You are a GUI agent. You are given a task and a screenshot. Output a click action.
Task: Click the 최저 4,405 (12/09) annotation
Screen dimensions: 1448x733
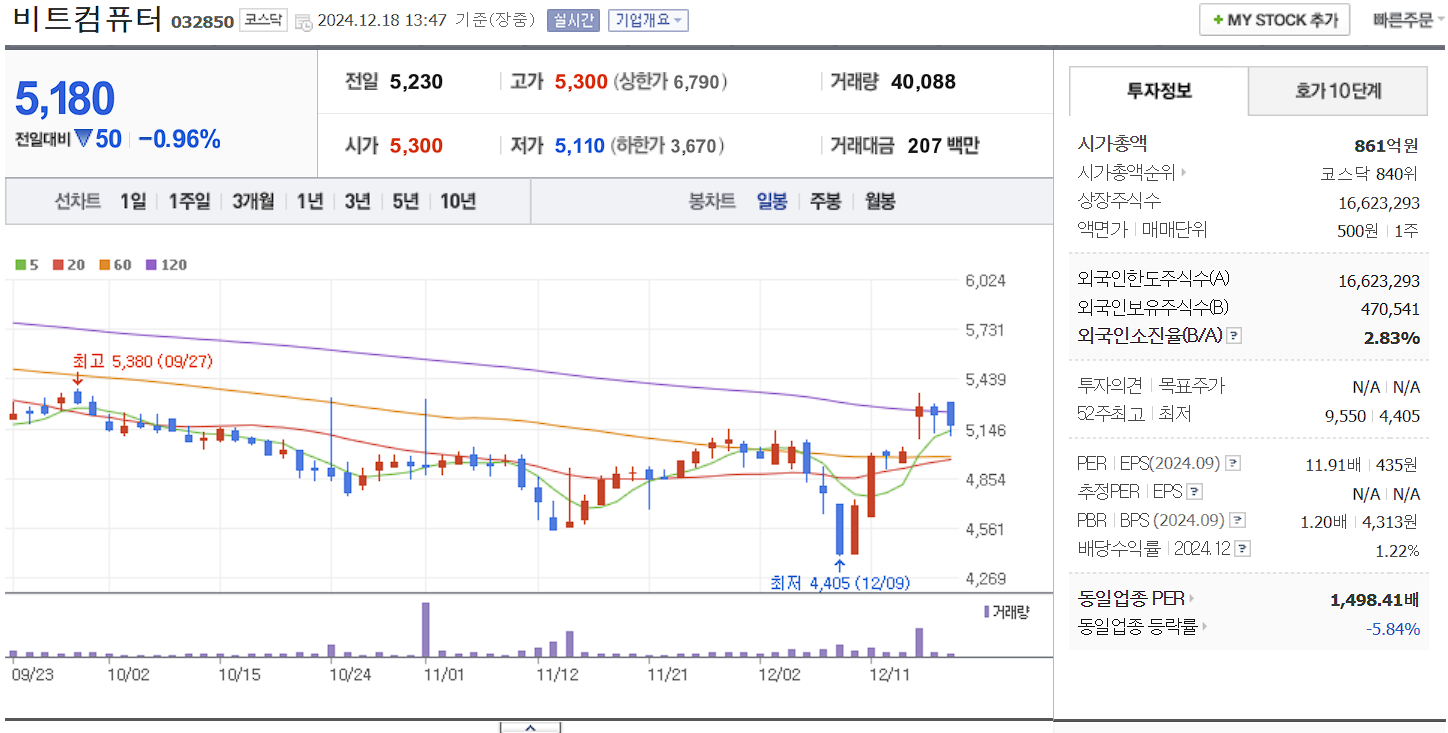pyautogui.click(x=840, y=582)
